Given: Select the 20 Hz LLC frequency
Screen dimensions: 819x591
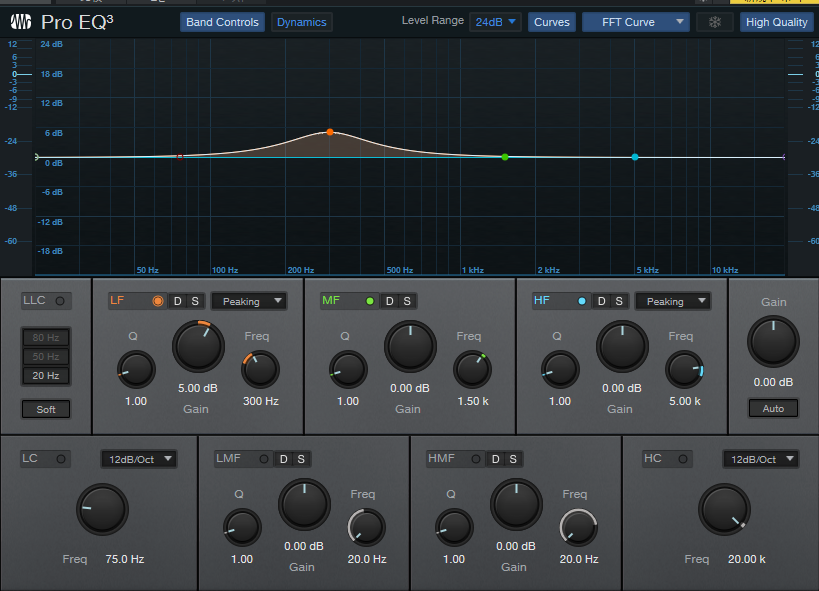Looking at the screenshot, I should click(46, 375).
